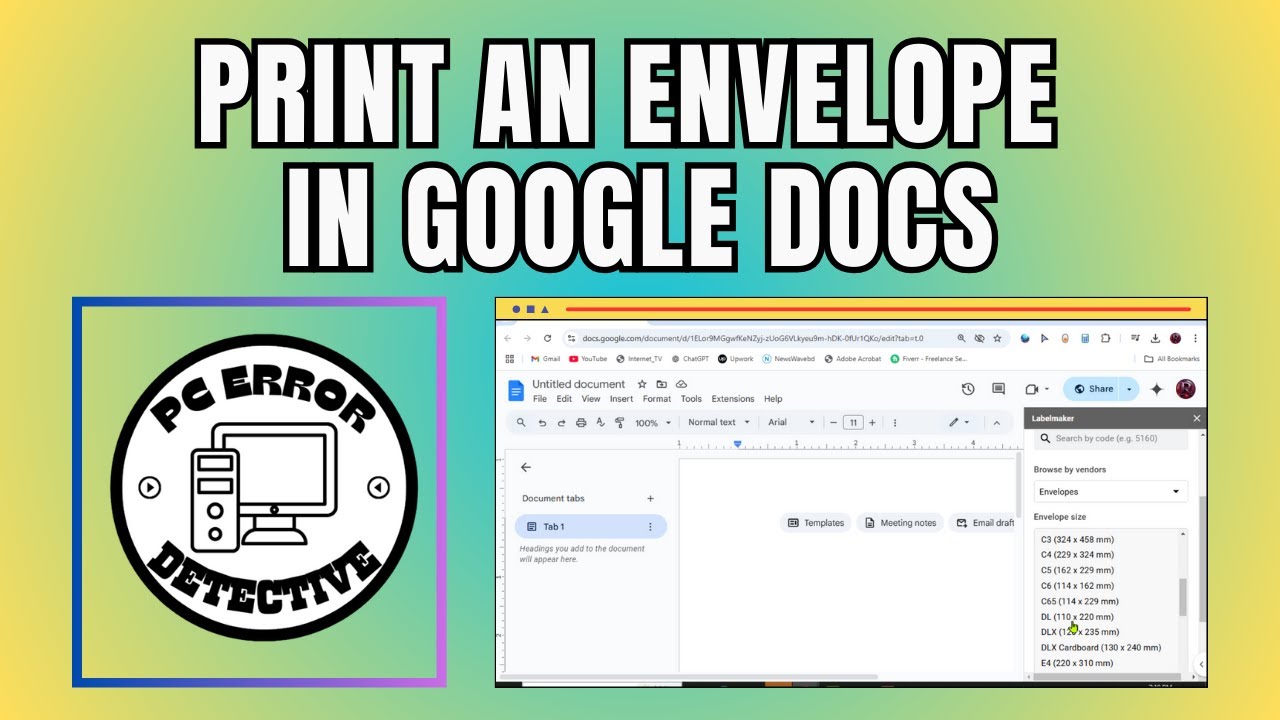Open the Help menu
The image size is (1280, 720).
pos(773,399)
